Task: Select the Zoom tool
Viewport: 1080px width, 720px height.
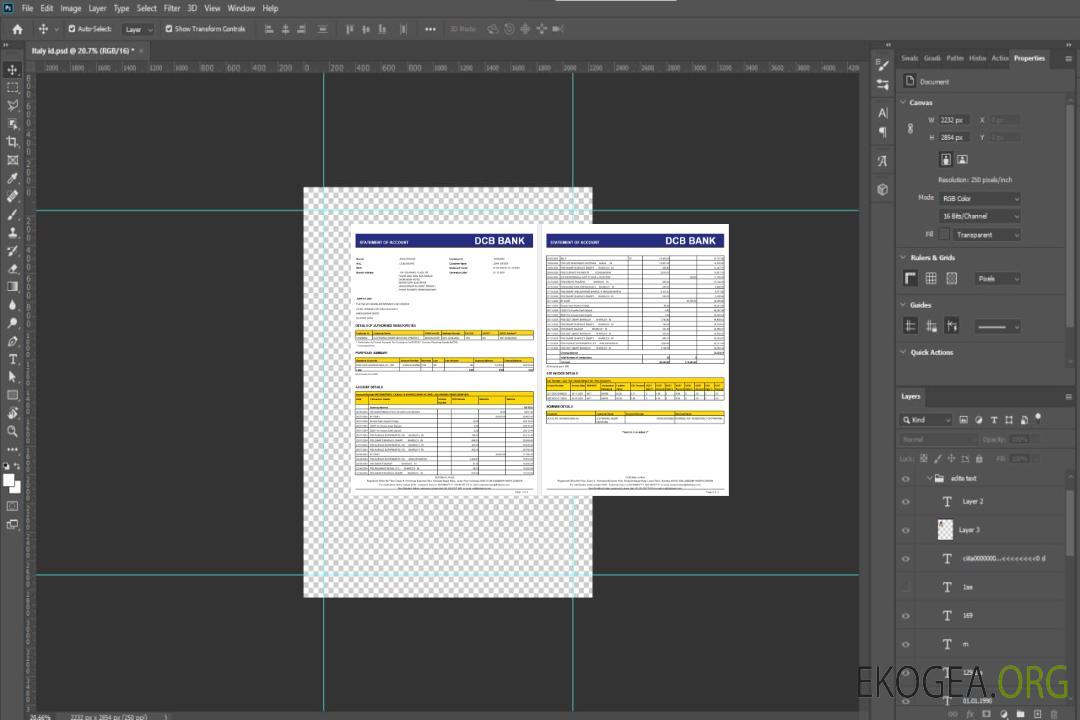Action: [12, 431]
